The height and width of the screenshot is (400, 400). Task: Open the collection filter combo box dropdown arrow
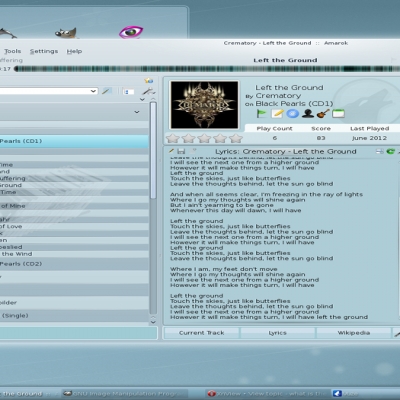(x=93, y=91)
